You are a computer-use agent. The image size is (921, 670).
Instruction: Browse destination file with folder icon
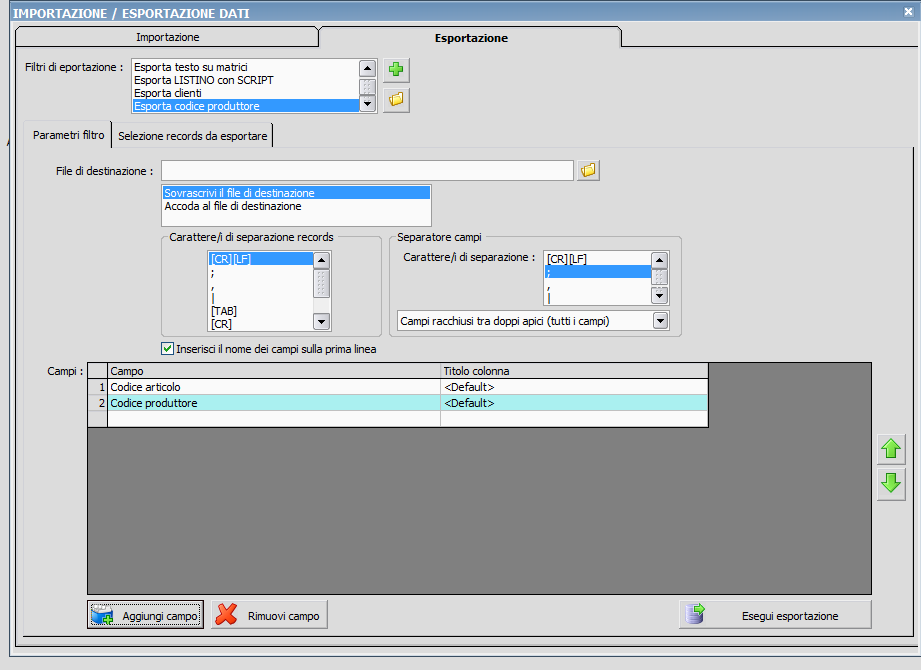click(588, 171)
